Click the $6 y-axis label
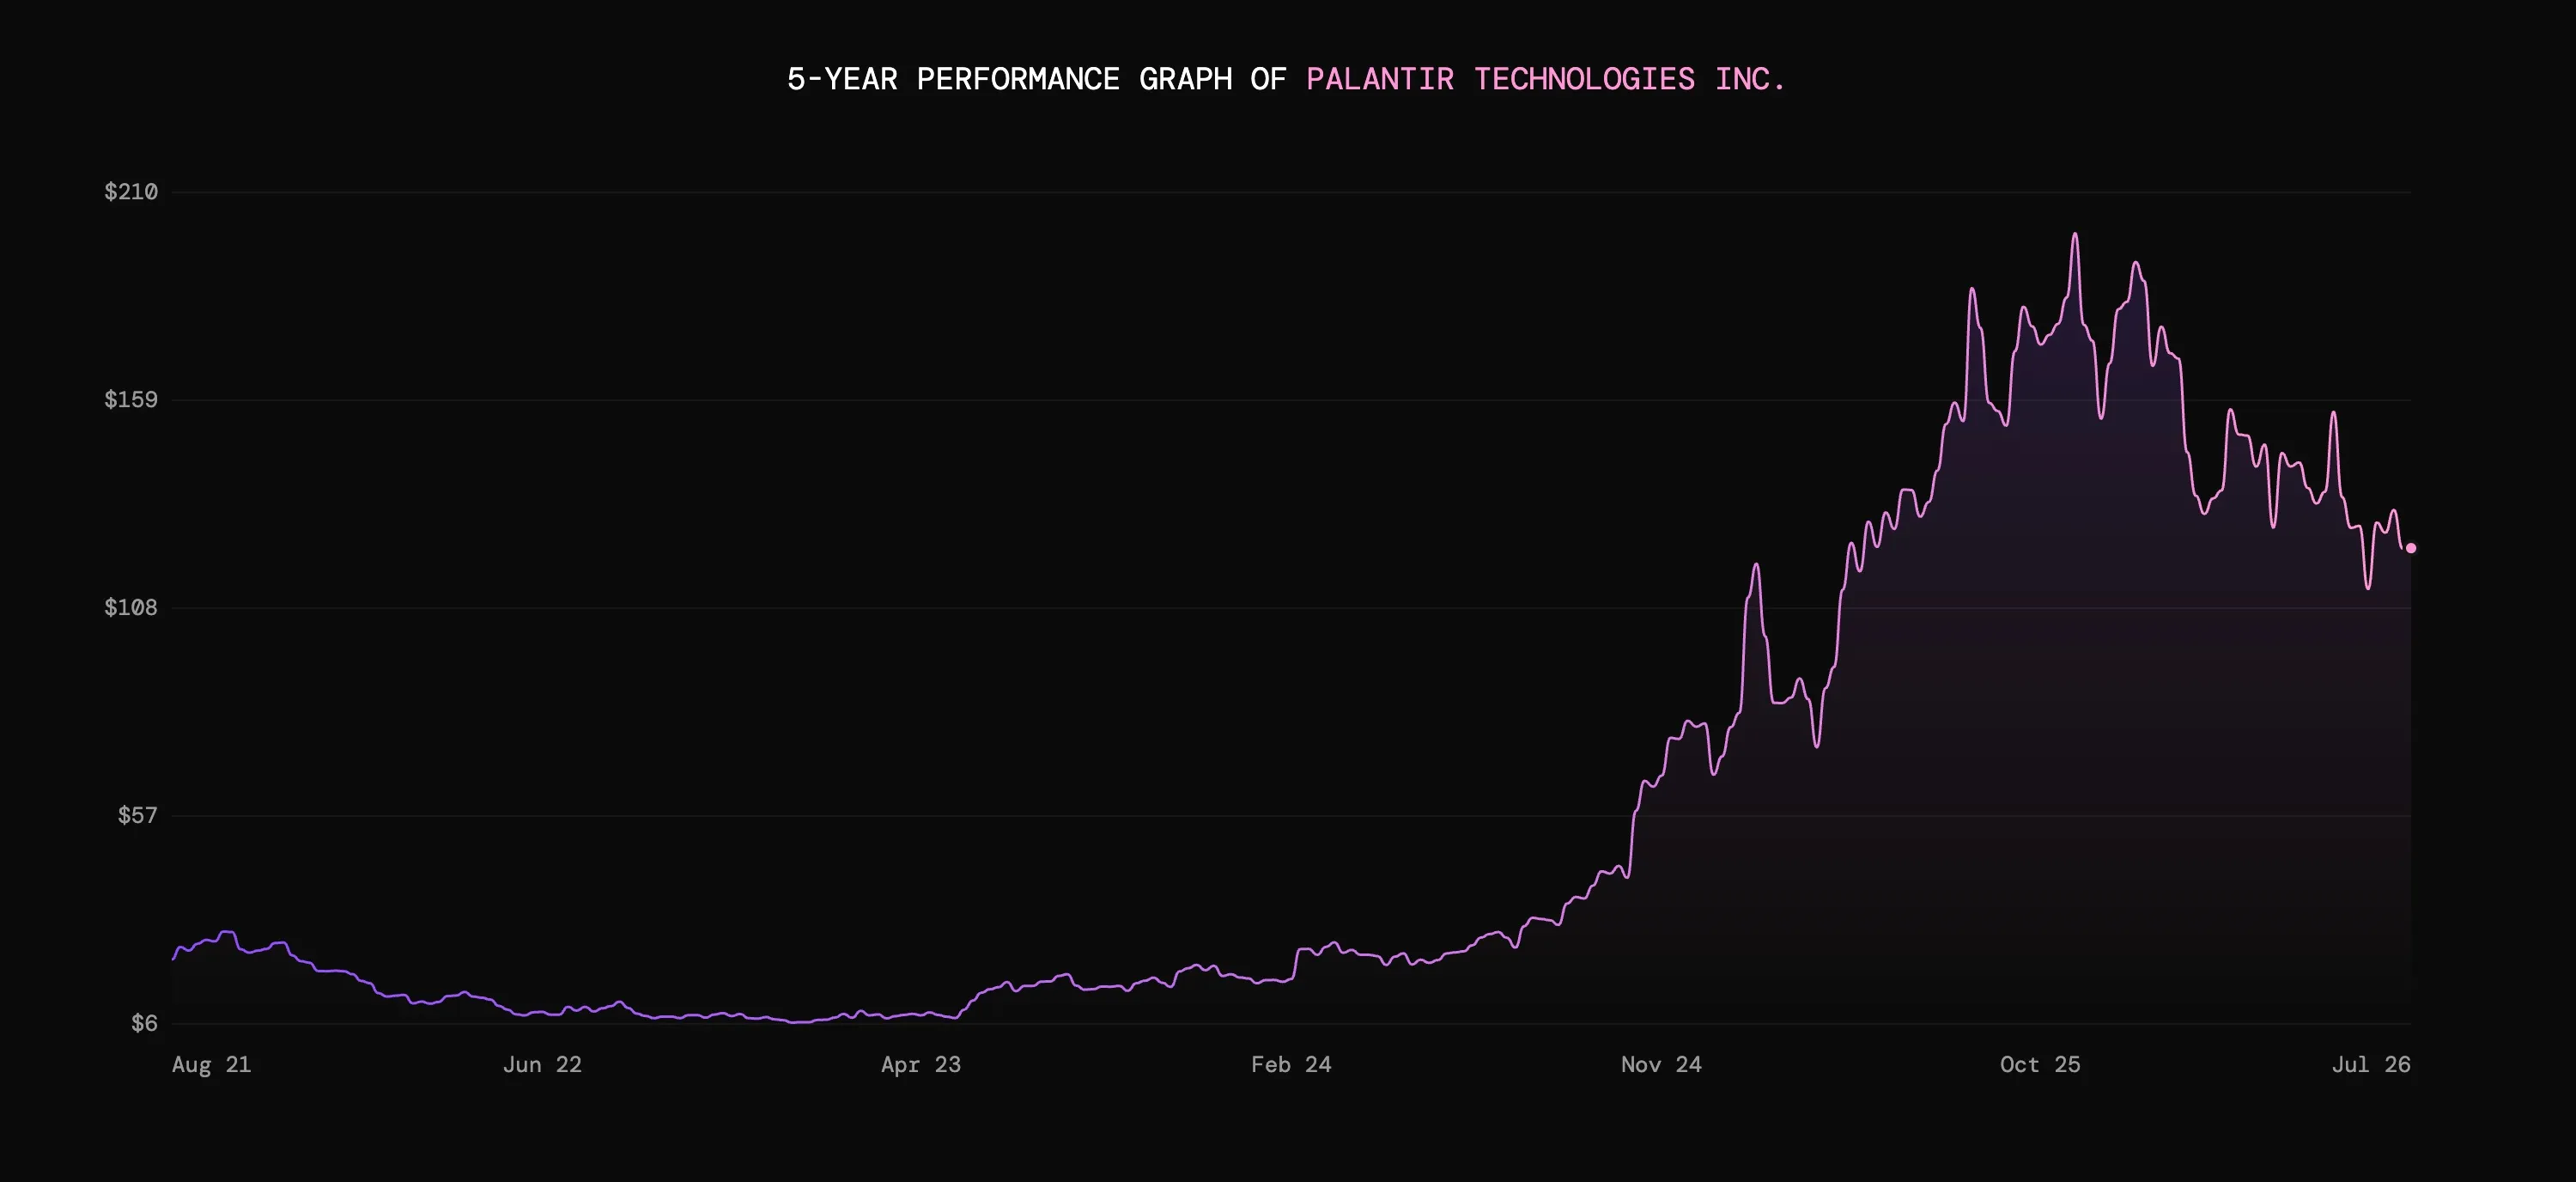This screenshot has height=1182, width=2576. tap(145, 1023)
